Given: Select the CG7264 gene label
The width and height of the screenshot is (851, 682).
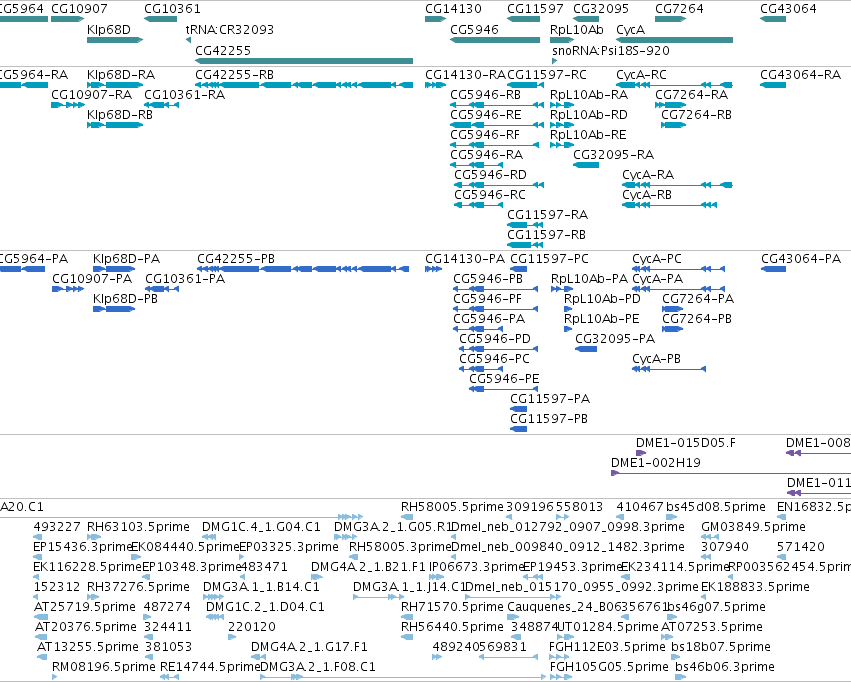Looking at the screenshot, I should pyautogui.click(x=679, y=9).
